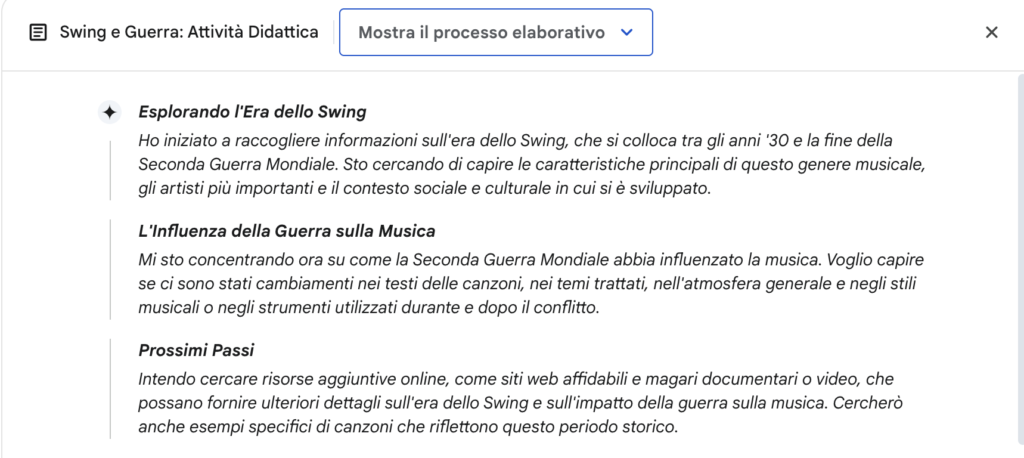This screenshot has width=1024, height=458.
Task: Click the vertical line beside the first section
Action: point(110,170)
